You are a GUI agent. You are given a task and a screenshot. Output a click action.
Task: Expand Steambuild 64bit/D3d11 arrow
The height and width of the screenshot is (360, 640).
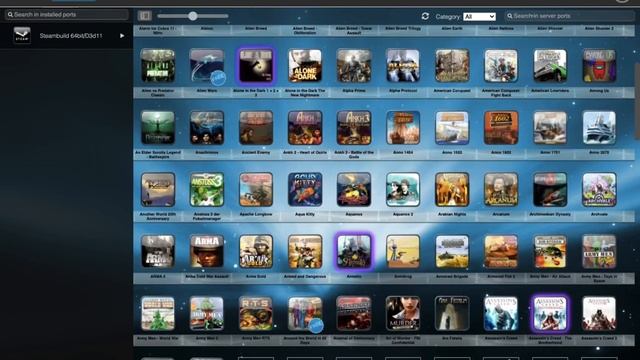pos(122,36)
